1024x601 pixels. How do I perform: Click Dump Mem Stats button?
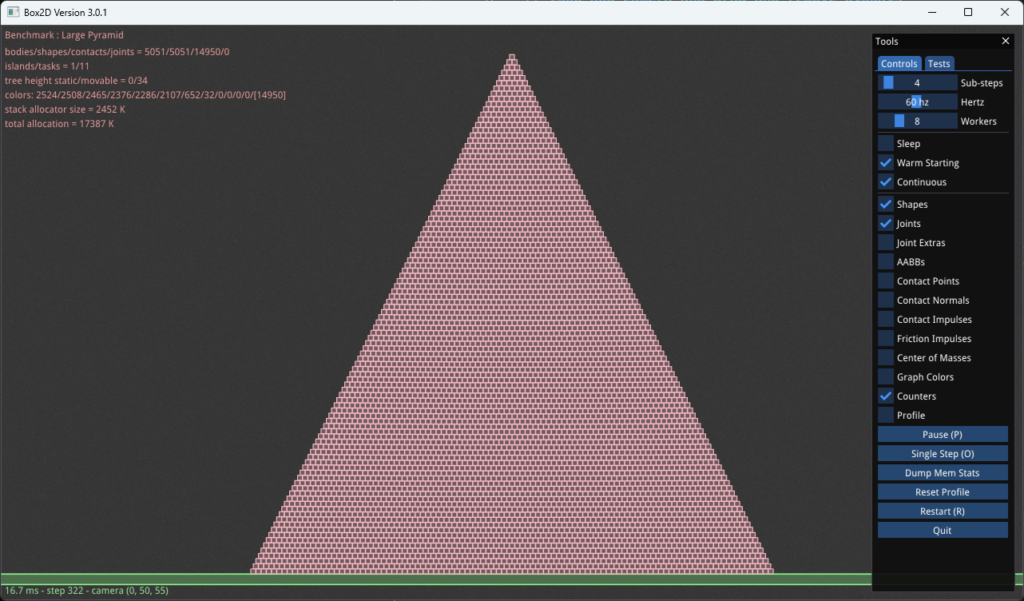click(942, 473)
